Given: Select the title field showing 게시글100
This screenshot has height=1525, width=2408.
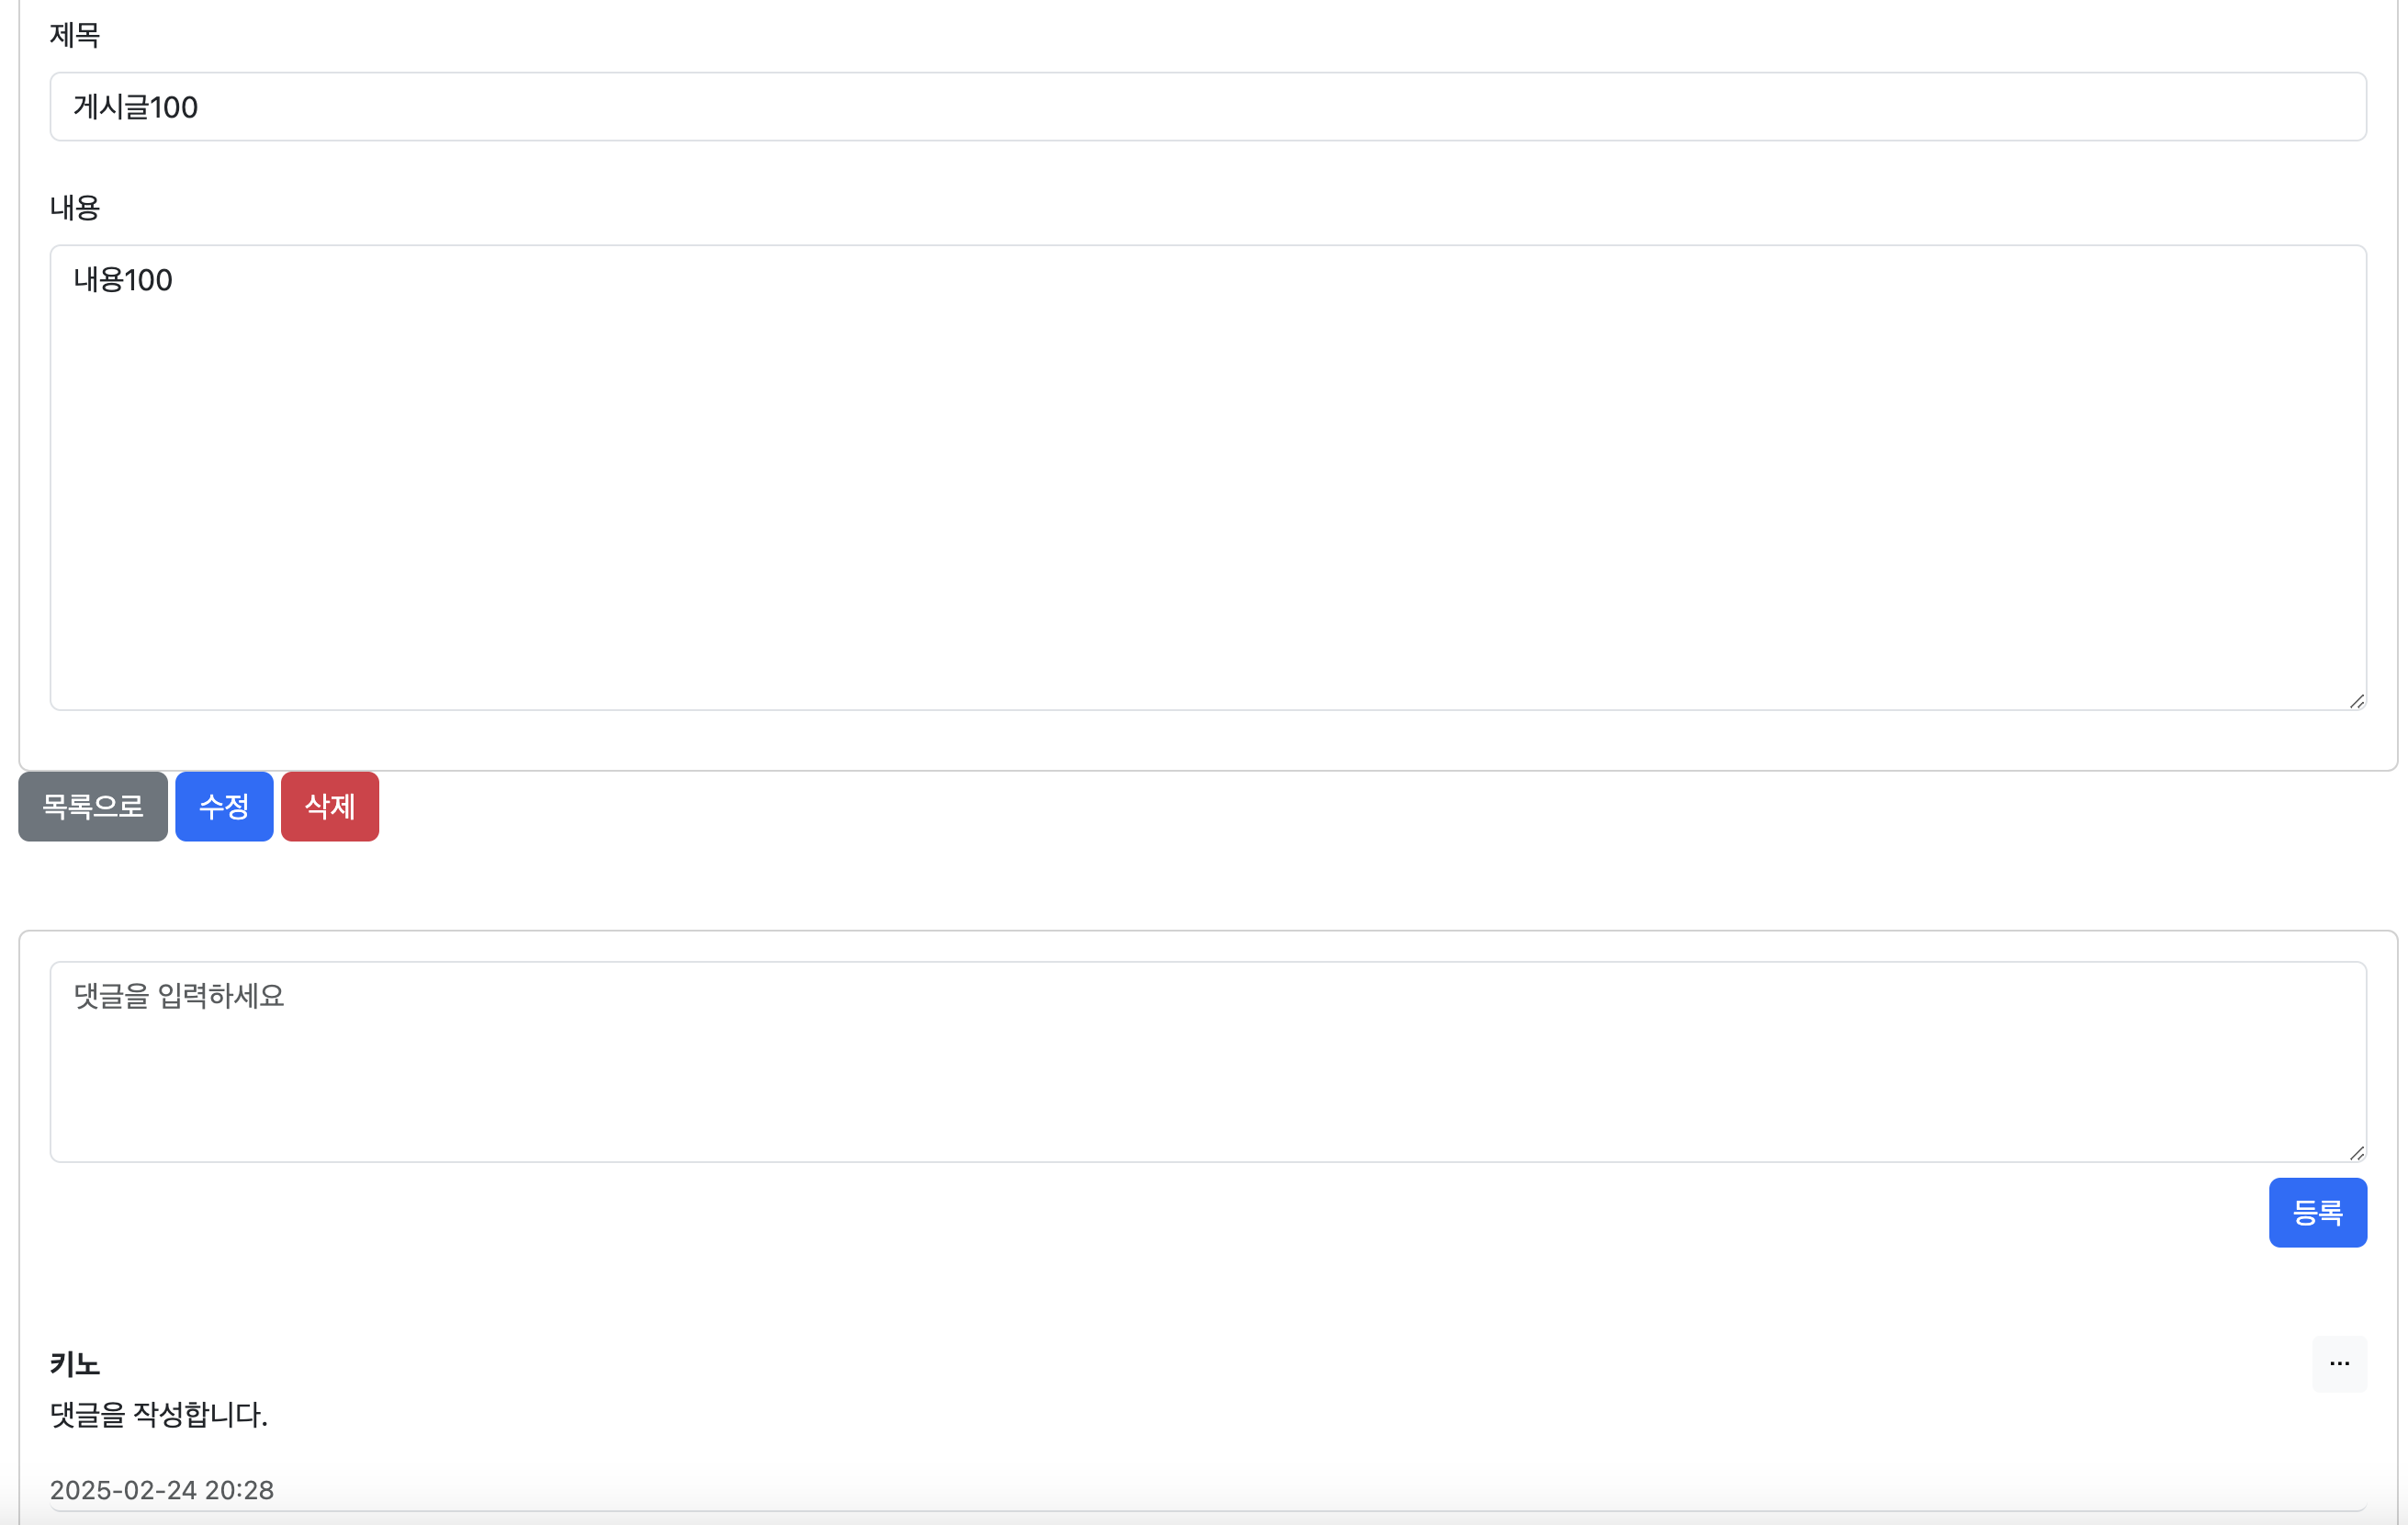Looking at the screenshot, I should 1200,107.
